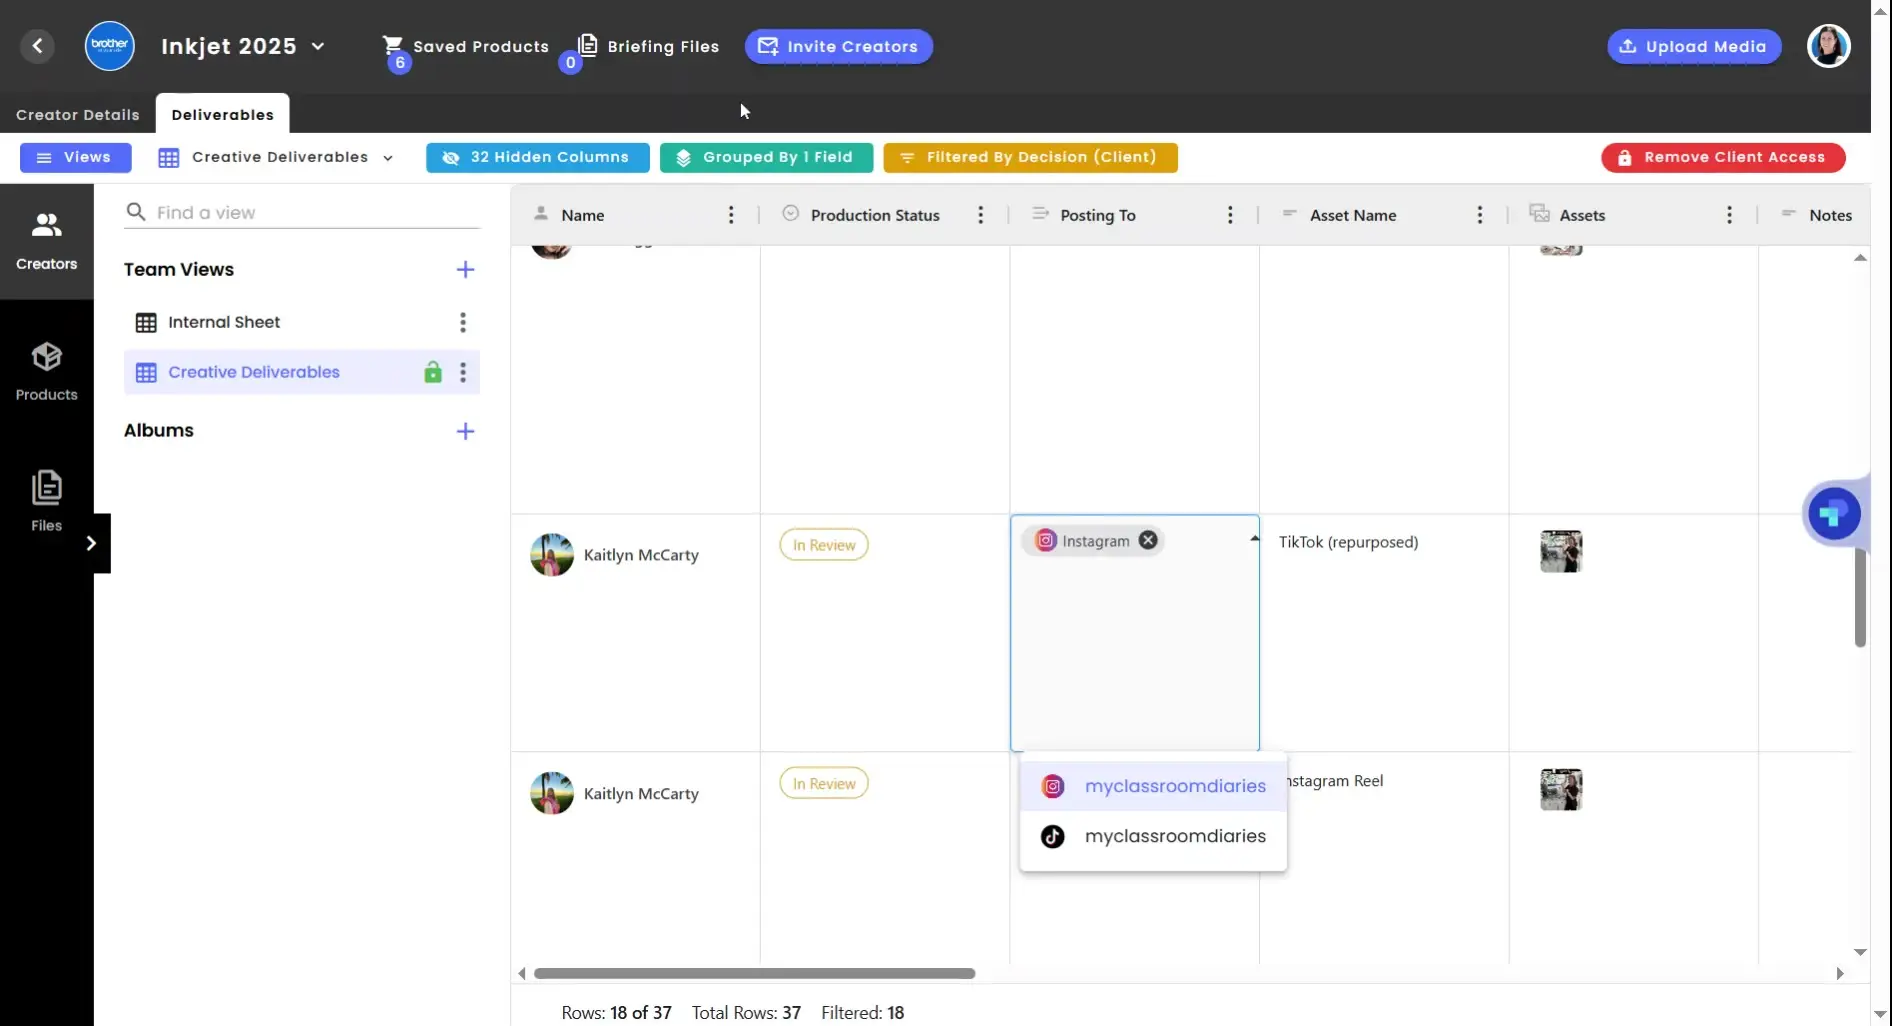Open Briefing Files
The height and width of the screenshot is (1026, 1892).
tap(648, 46)
